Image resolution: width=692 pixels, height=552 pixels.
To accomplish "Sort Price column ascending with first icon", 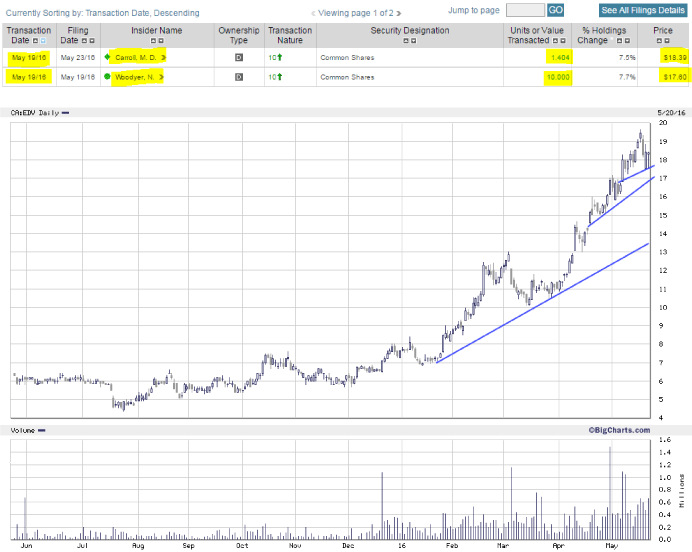I will [x=660, y=42].
